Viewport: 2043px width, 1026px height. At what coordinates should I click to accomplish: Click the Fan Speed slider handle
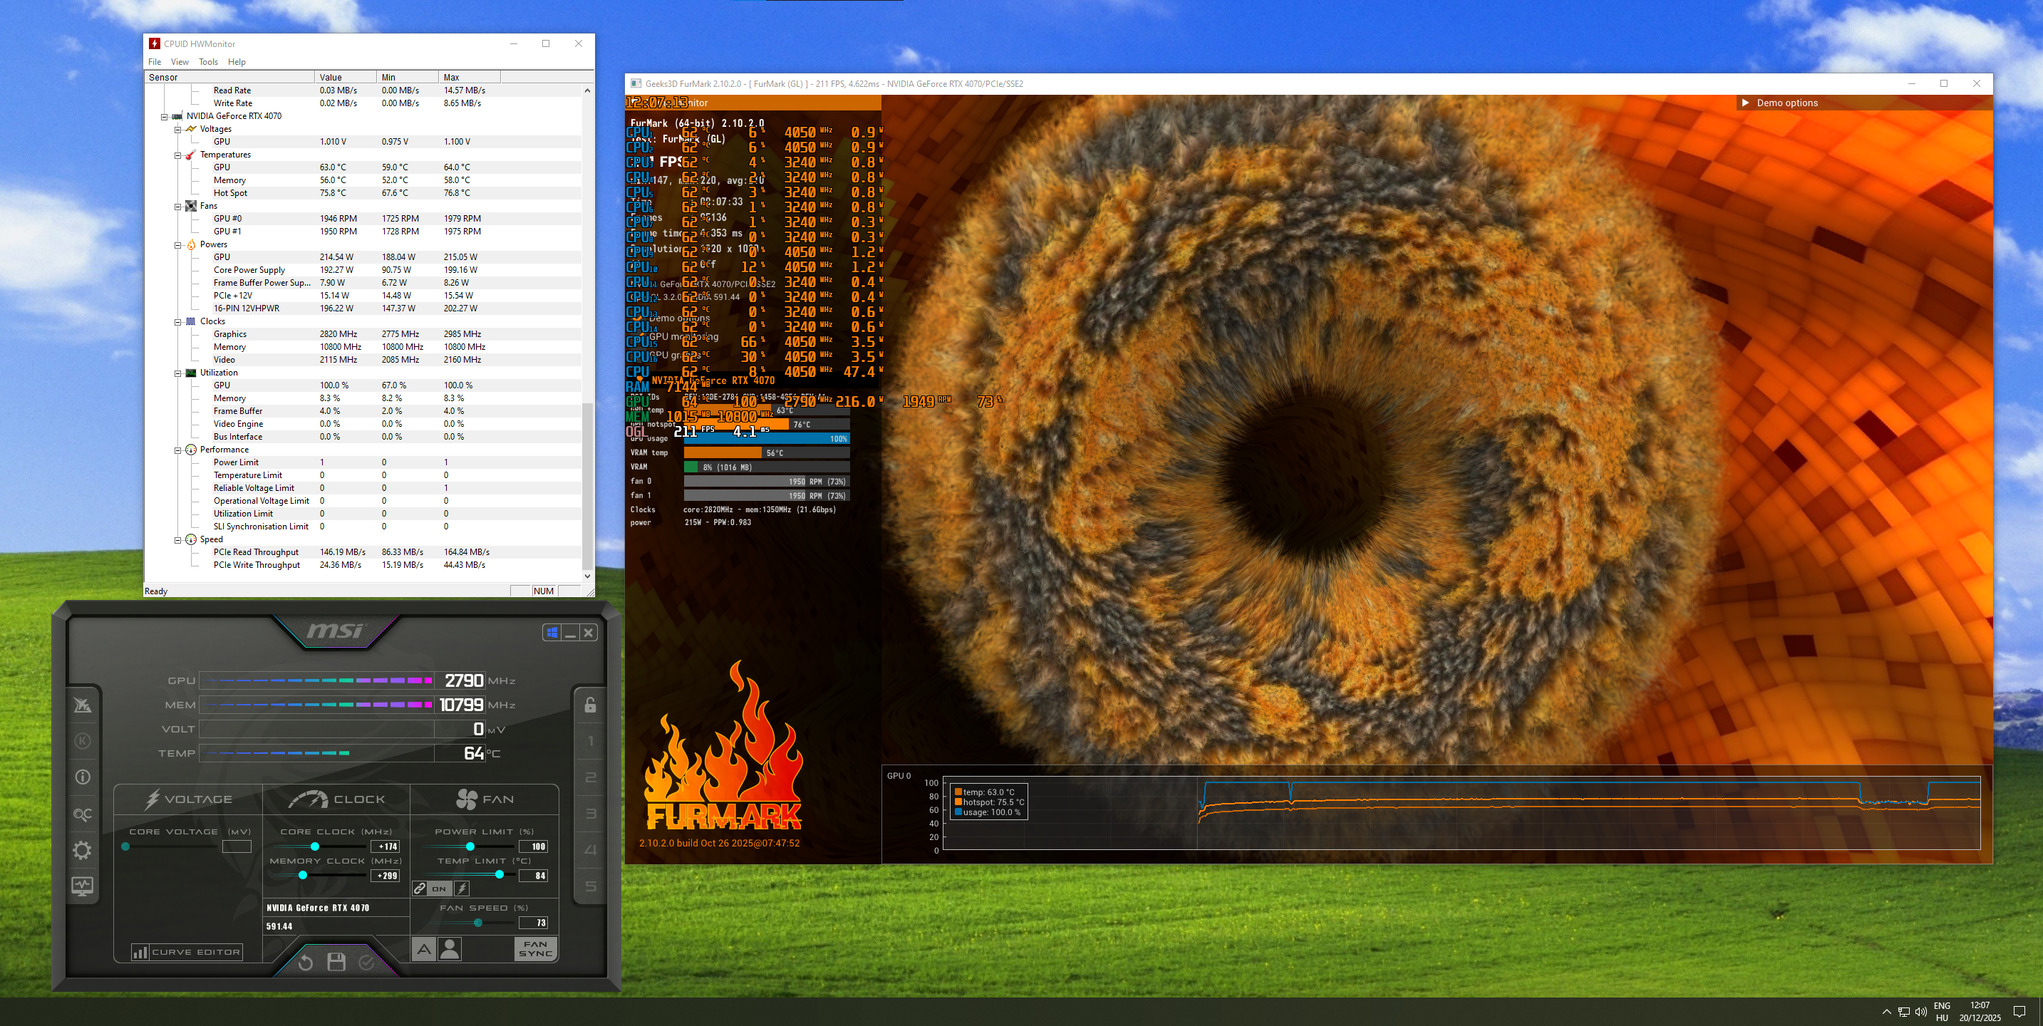tap(478, 923)
